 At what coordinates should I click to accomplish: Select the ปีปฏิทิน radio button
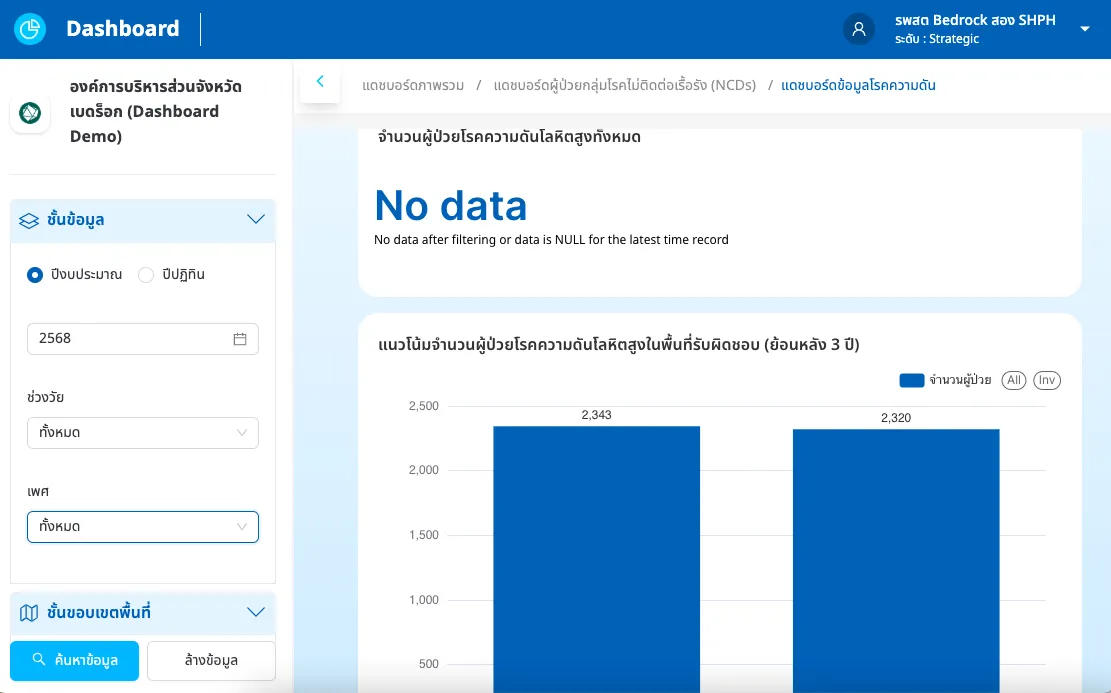(x=146, y=274)
